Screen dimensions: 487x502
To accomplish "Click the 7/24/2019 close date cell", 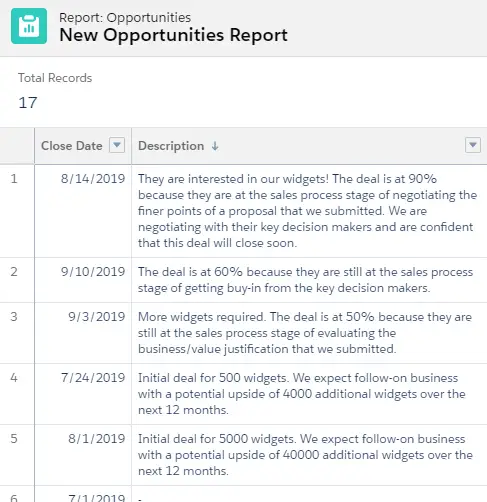I will (x=83, y=394).
